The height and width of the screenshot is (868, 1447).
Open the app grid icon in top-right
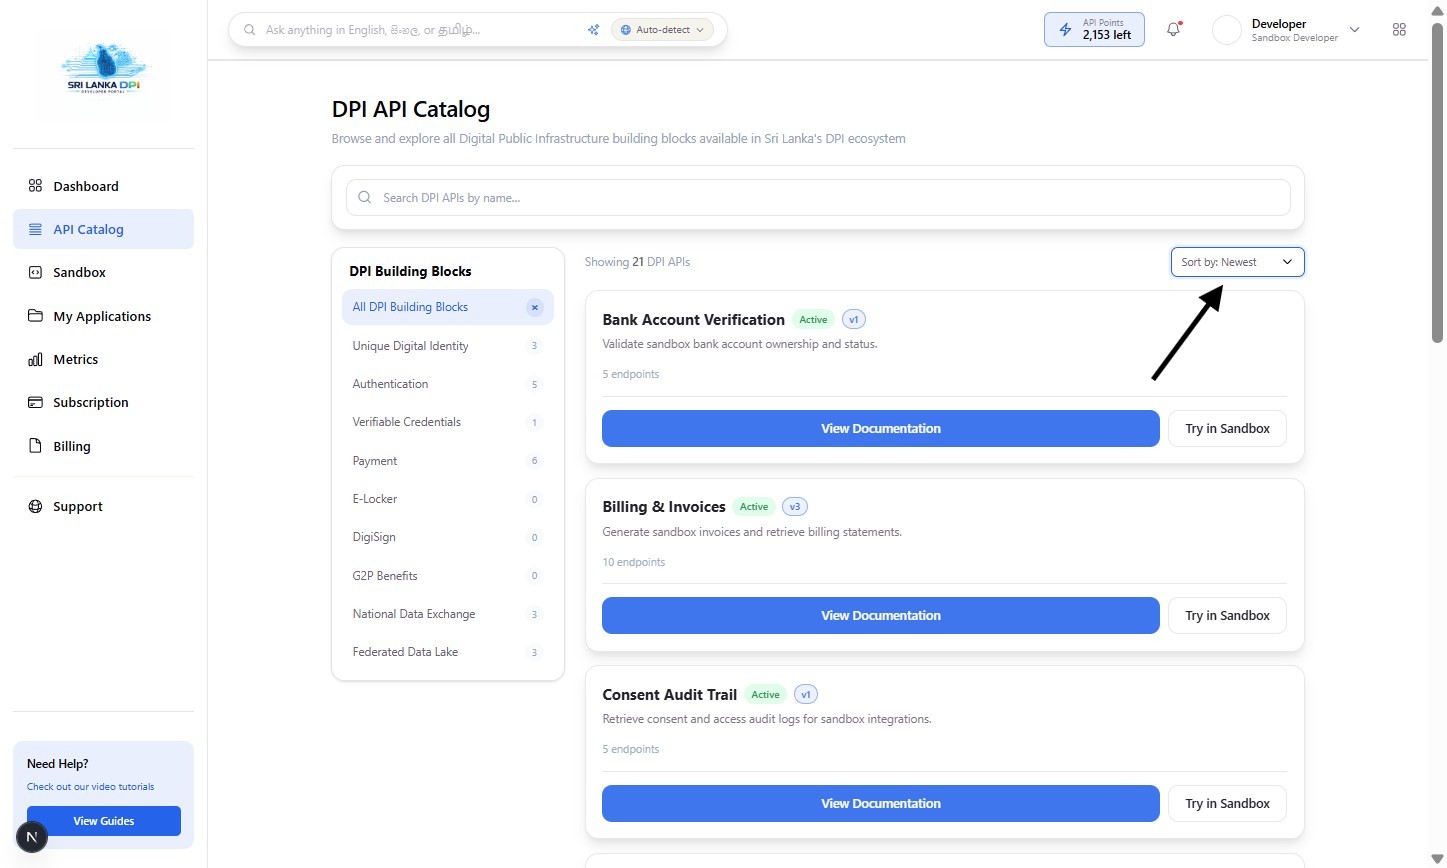coord(1399,30)
